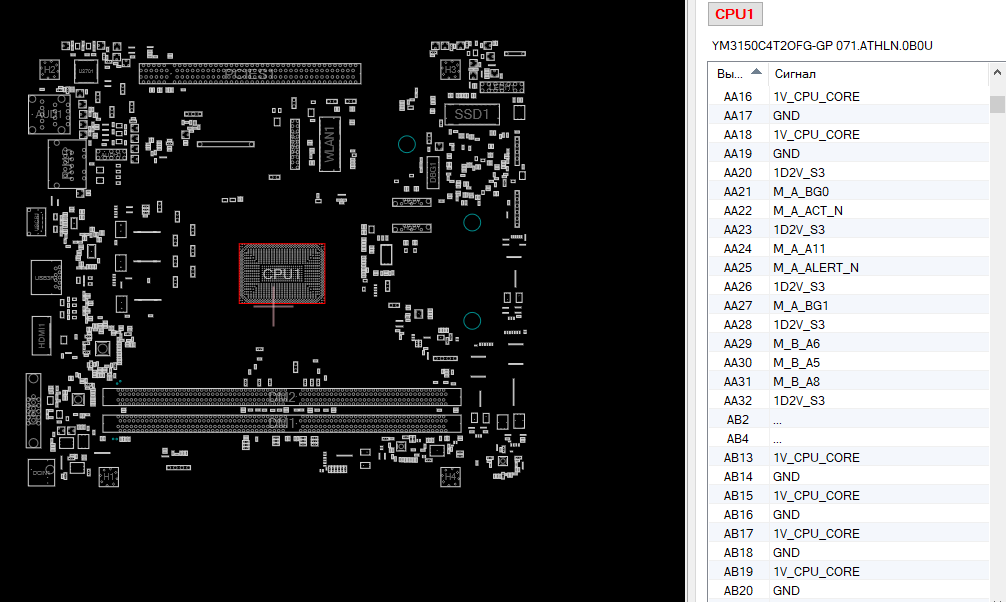Click the H2 mounting hole
This screenshot has width=1006, height=602.
48,69
